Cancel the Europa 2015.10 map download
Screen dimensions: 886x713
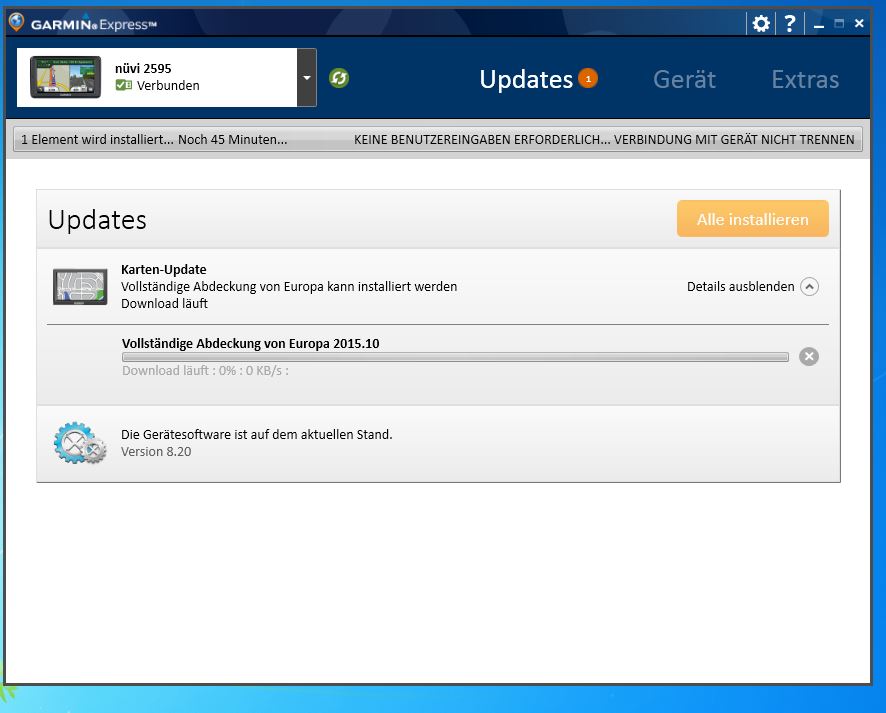(809, 357)
